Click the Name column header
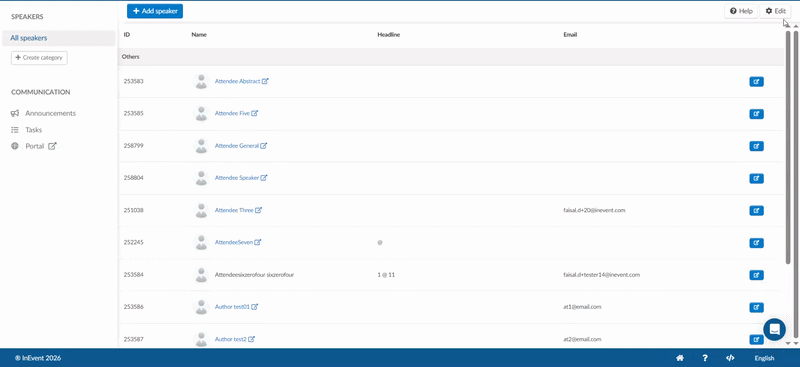The width and height of the screenshot is (800, 367). click(x=199, y=35)
